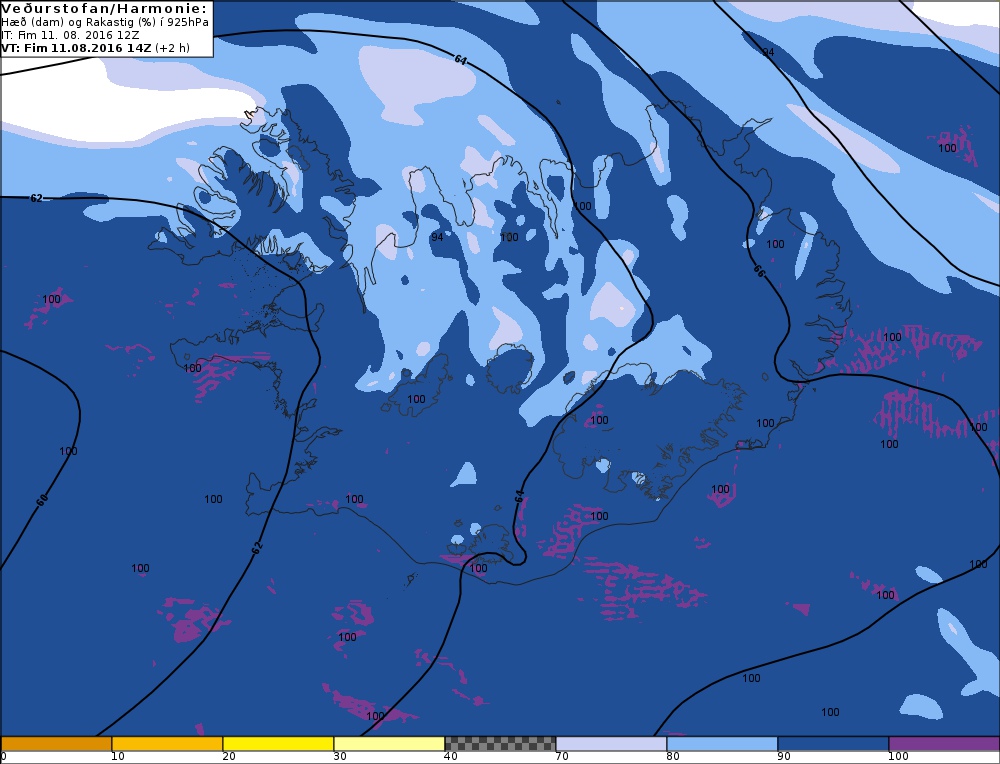Select the 'VT: Fim 11.08.2016 14Z (+2 h)' line
The height and width of the screenshot is (764, 1000).
click(95, 48)
